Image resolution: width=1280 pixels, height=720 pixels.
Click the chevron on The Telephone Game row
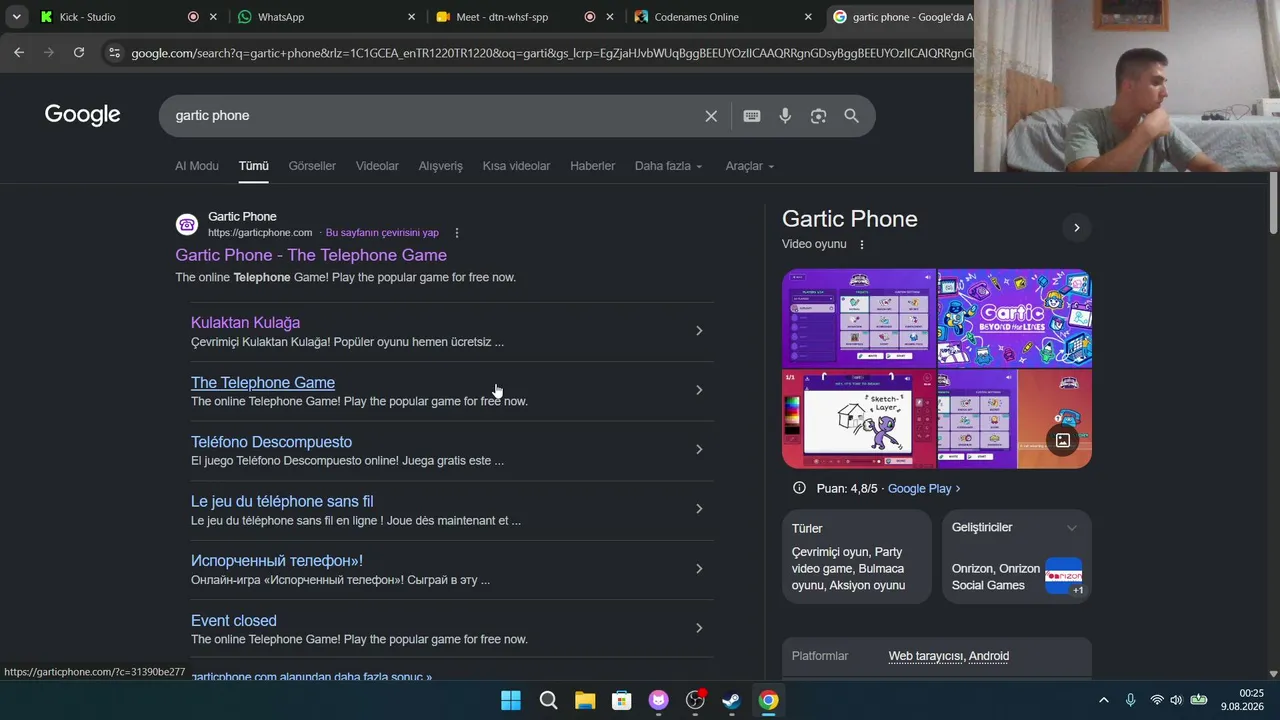click(699, 390)
